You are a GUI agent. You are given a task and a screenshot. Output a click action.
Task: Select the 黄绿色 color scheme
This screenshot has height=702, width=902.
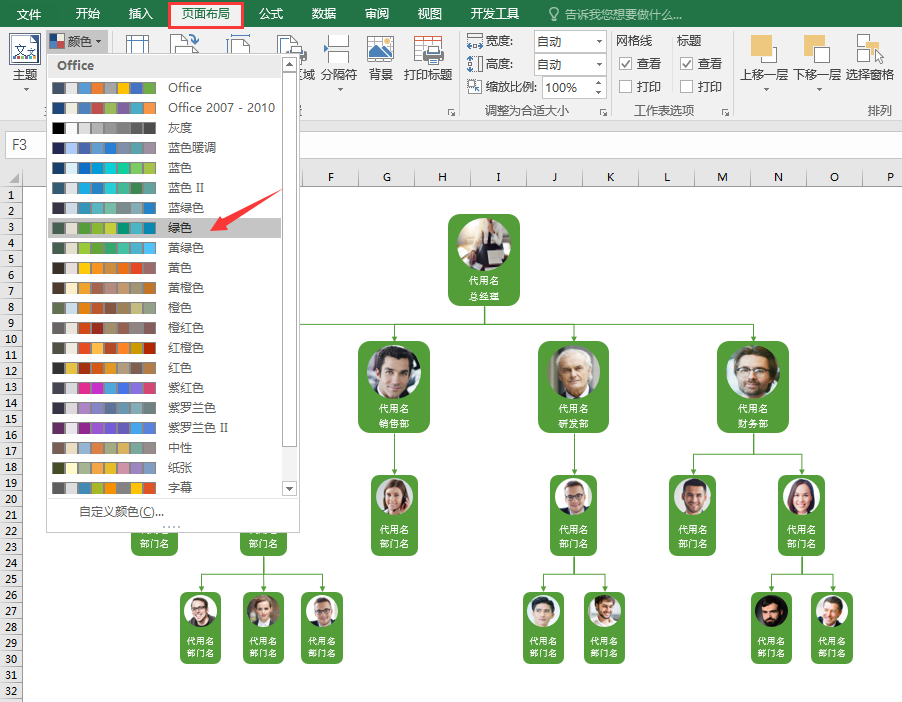(x=165, y=248)
